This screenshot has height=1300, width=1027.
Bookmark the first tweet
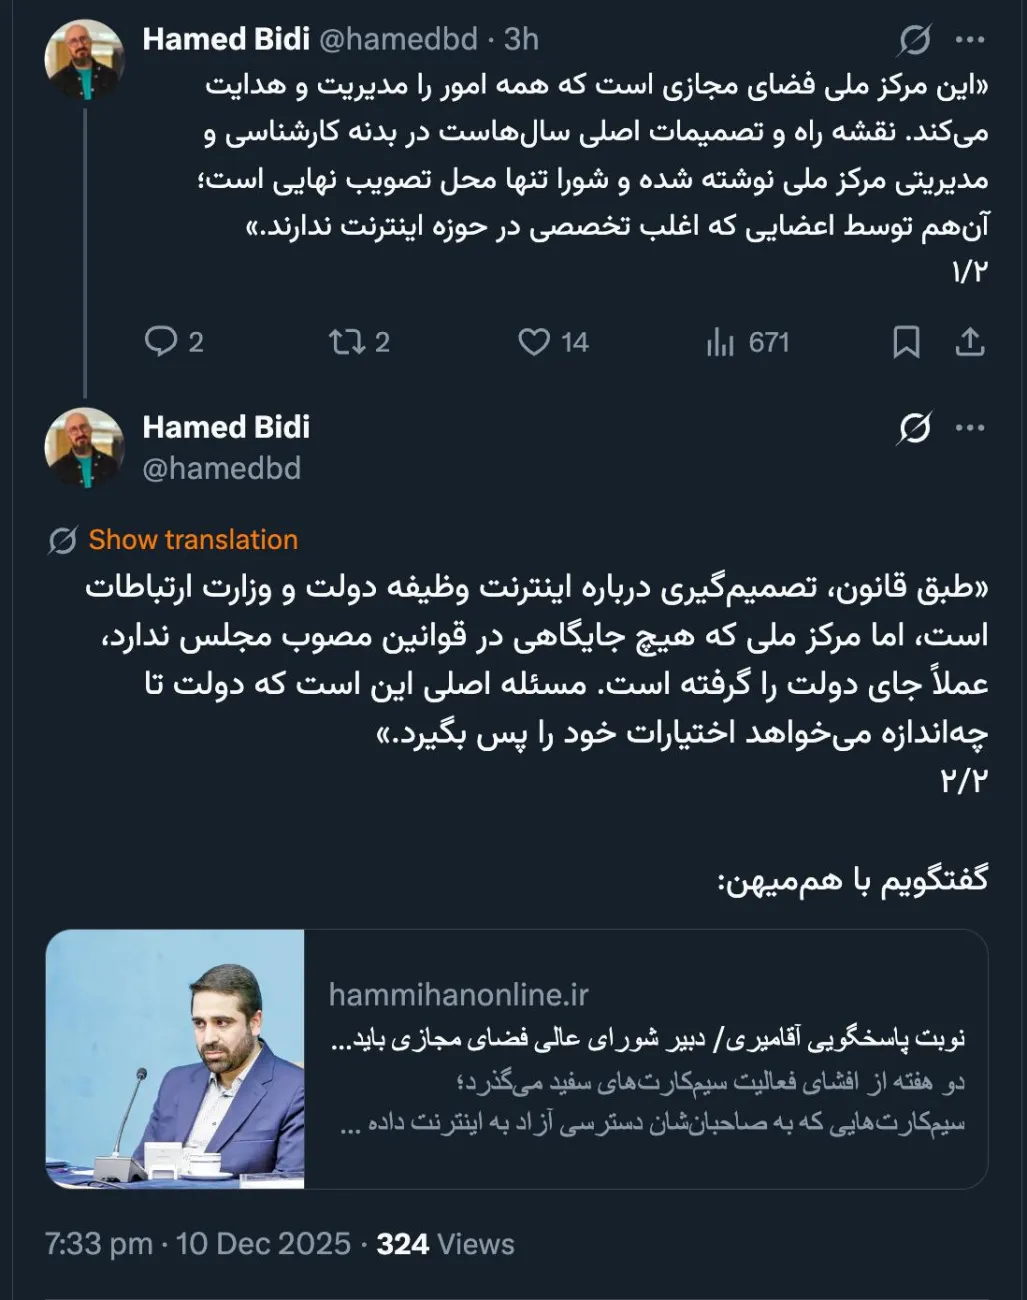[906, 343]
